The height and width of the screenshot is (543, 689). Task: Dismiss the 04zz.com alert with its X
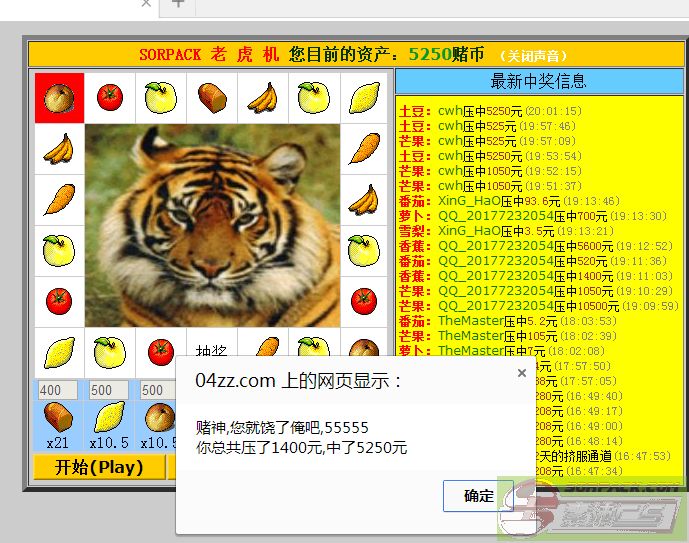click(521, 373)
